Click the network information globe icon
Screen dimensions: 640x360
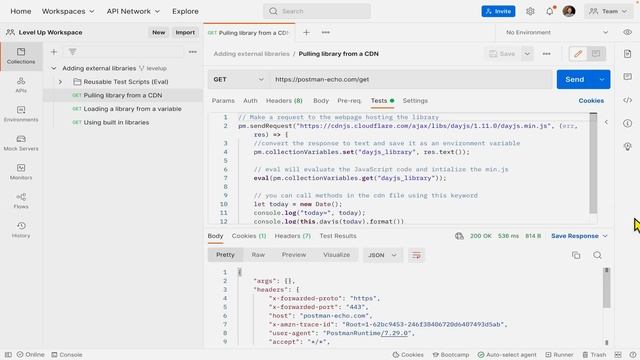point(459,236)
